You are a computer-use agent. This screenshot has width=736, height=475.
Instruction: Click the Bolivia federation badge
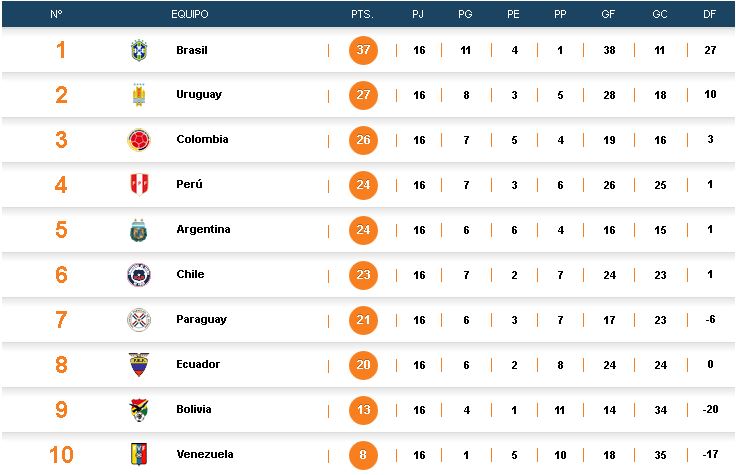138,410
